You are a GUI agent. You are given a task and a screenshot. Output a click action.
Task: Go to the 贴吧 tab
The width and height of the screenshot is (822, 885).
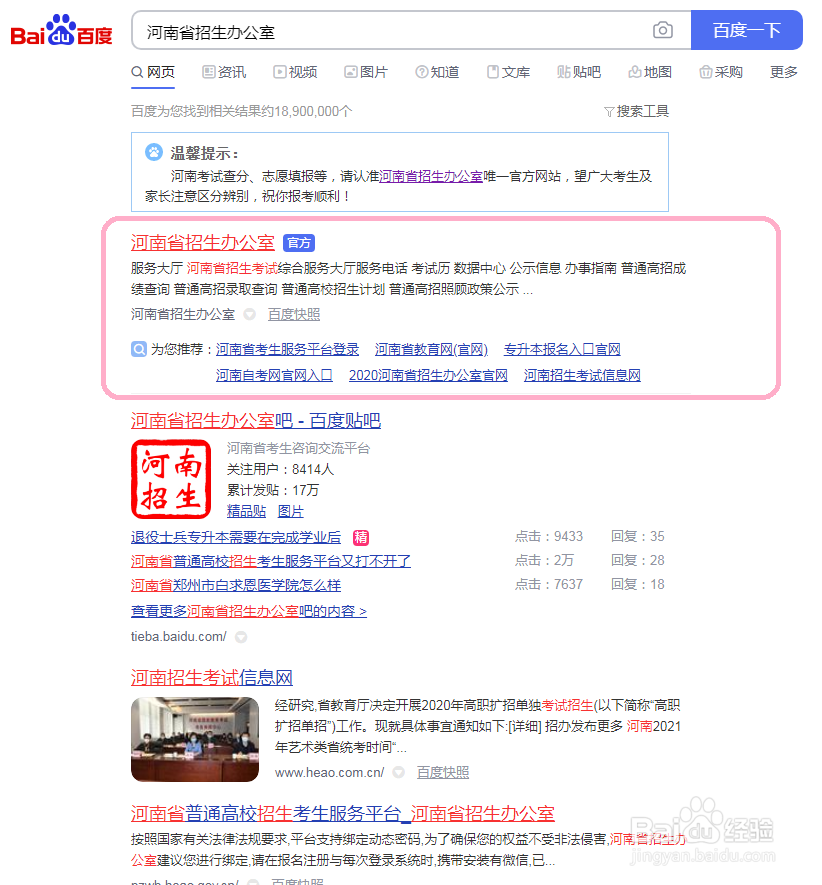[x=579, y=72]
